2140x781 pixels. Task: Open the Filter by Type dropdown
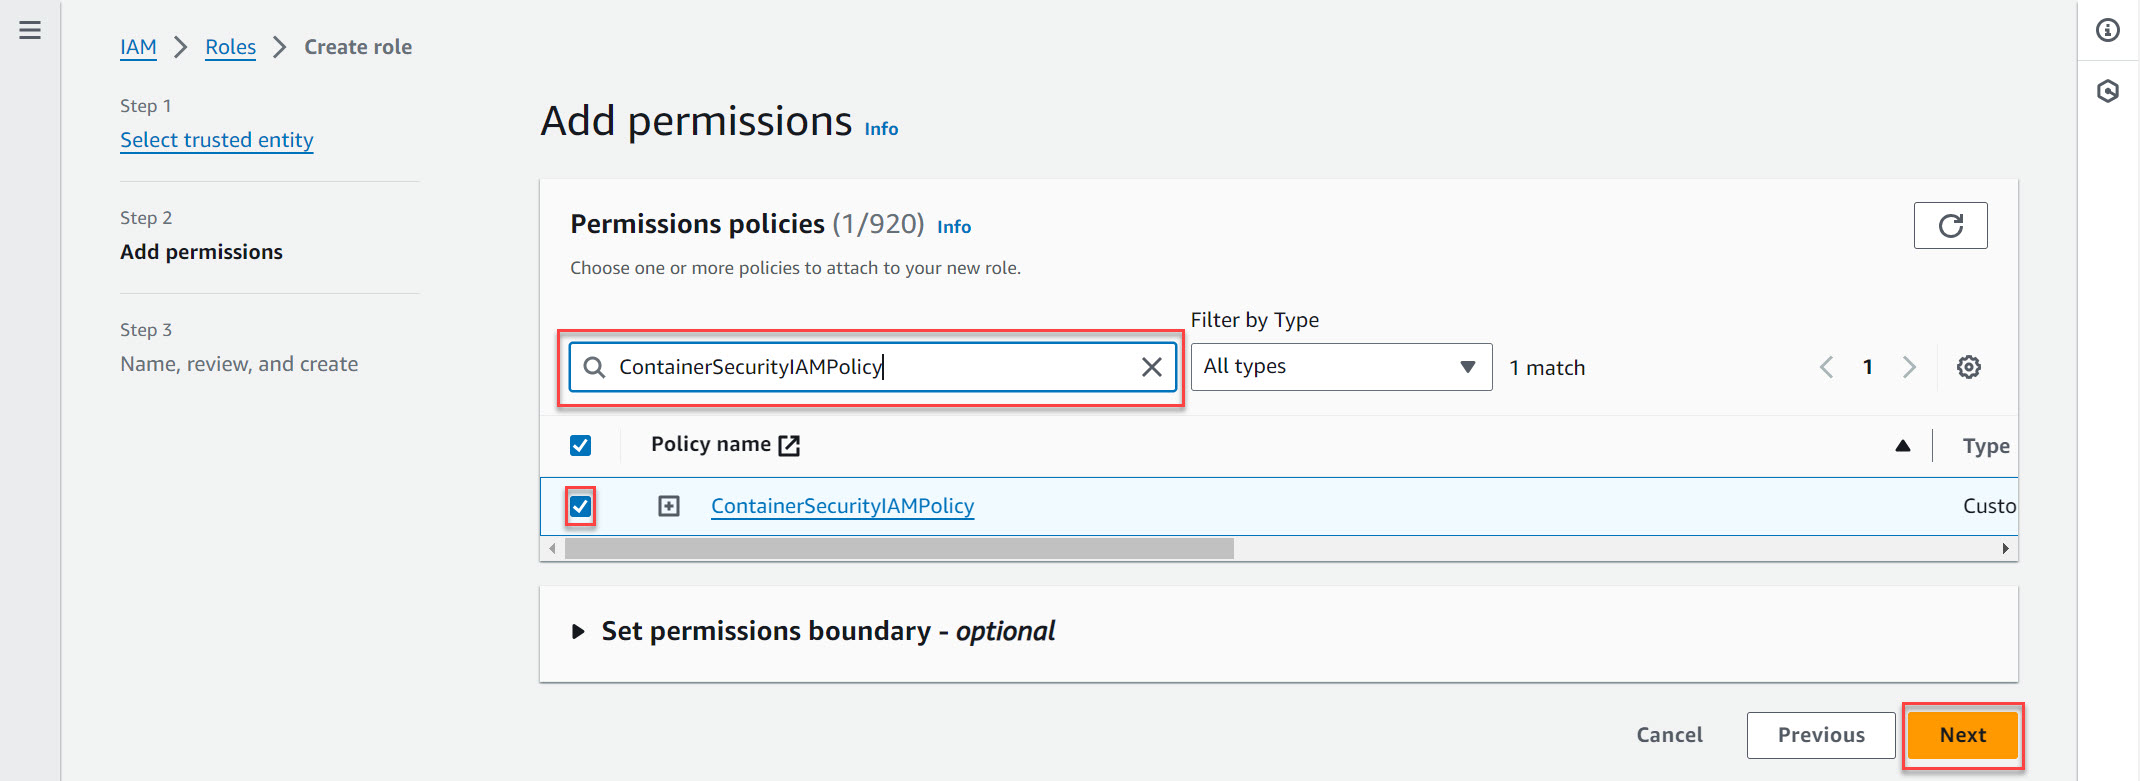coord(1340,367)
